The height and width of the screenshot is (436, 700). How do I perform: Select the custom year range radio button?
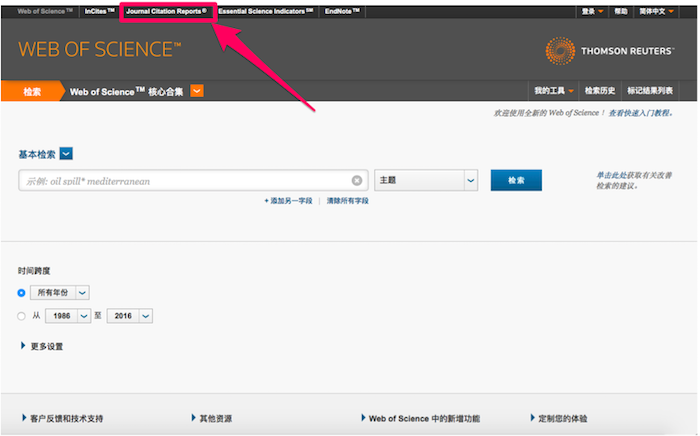click(x=22, y=316)
